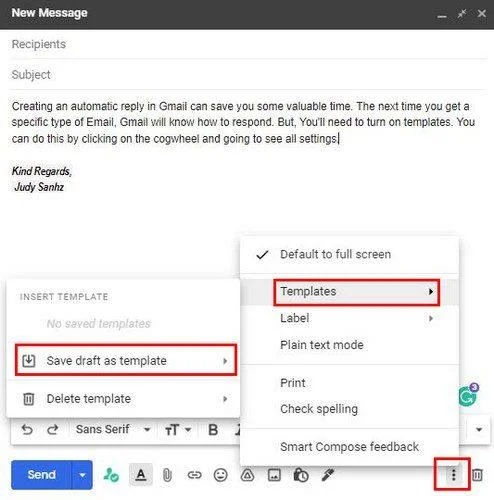
Task: Click the insert photo icon
Action: pos(274,475)
